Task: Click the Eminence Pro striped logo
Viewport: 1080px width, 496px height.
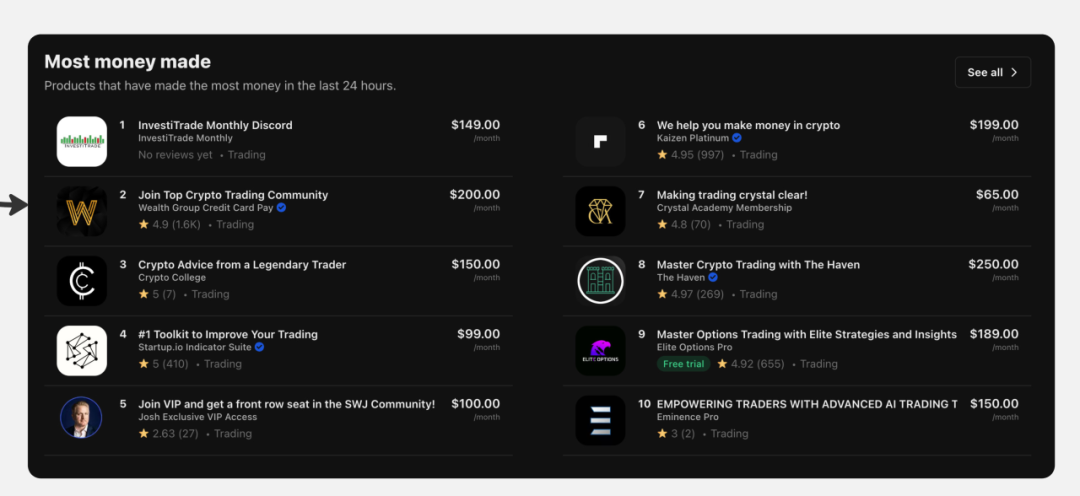Action: (x=600, y=420)
